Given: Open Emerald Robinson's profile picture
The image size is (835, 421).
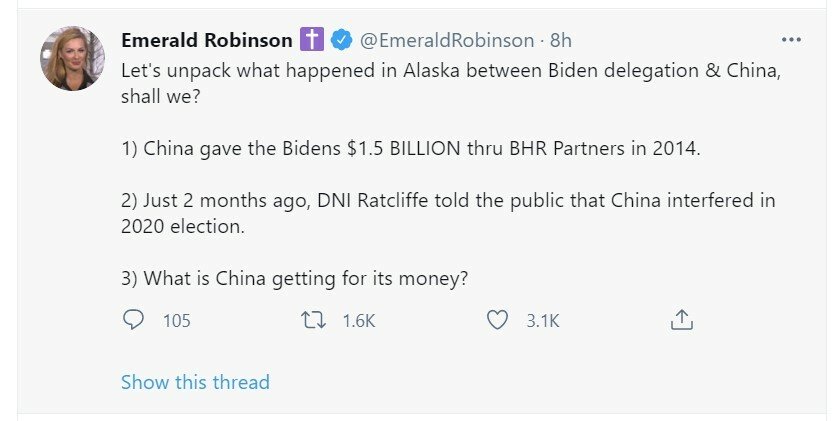Looking at the screenshot, I should pyautogui.click(x=72, y=58).
